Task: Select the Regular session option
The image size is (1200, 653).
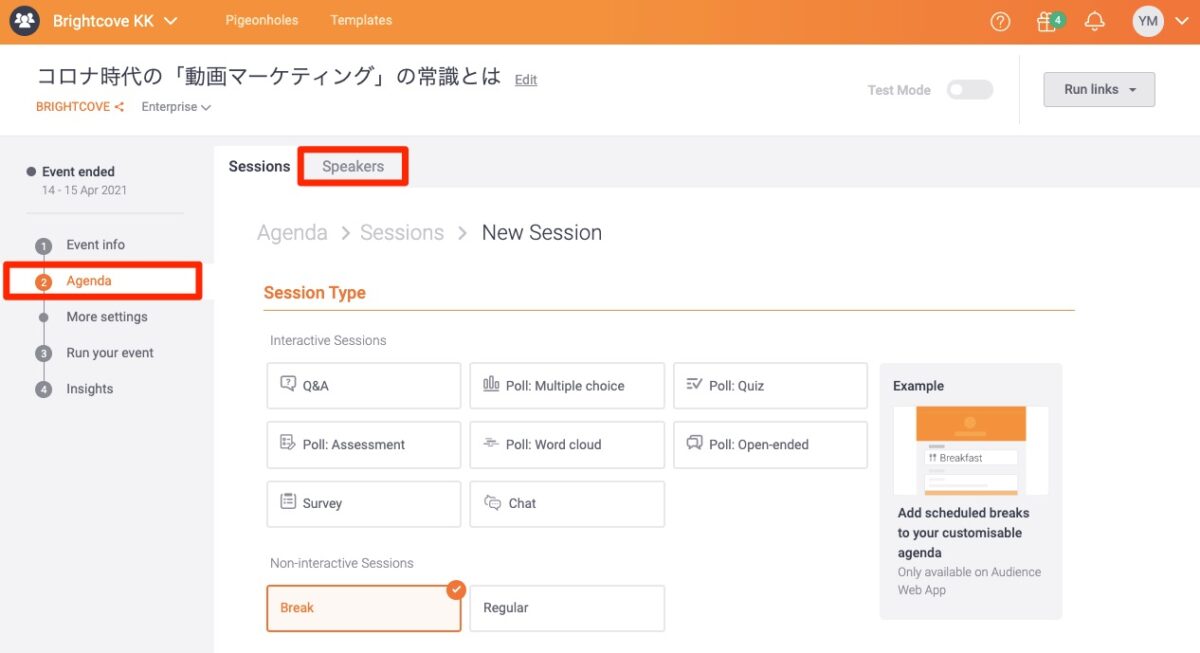Action: click(566, 608)
